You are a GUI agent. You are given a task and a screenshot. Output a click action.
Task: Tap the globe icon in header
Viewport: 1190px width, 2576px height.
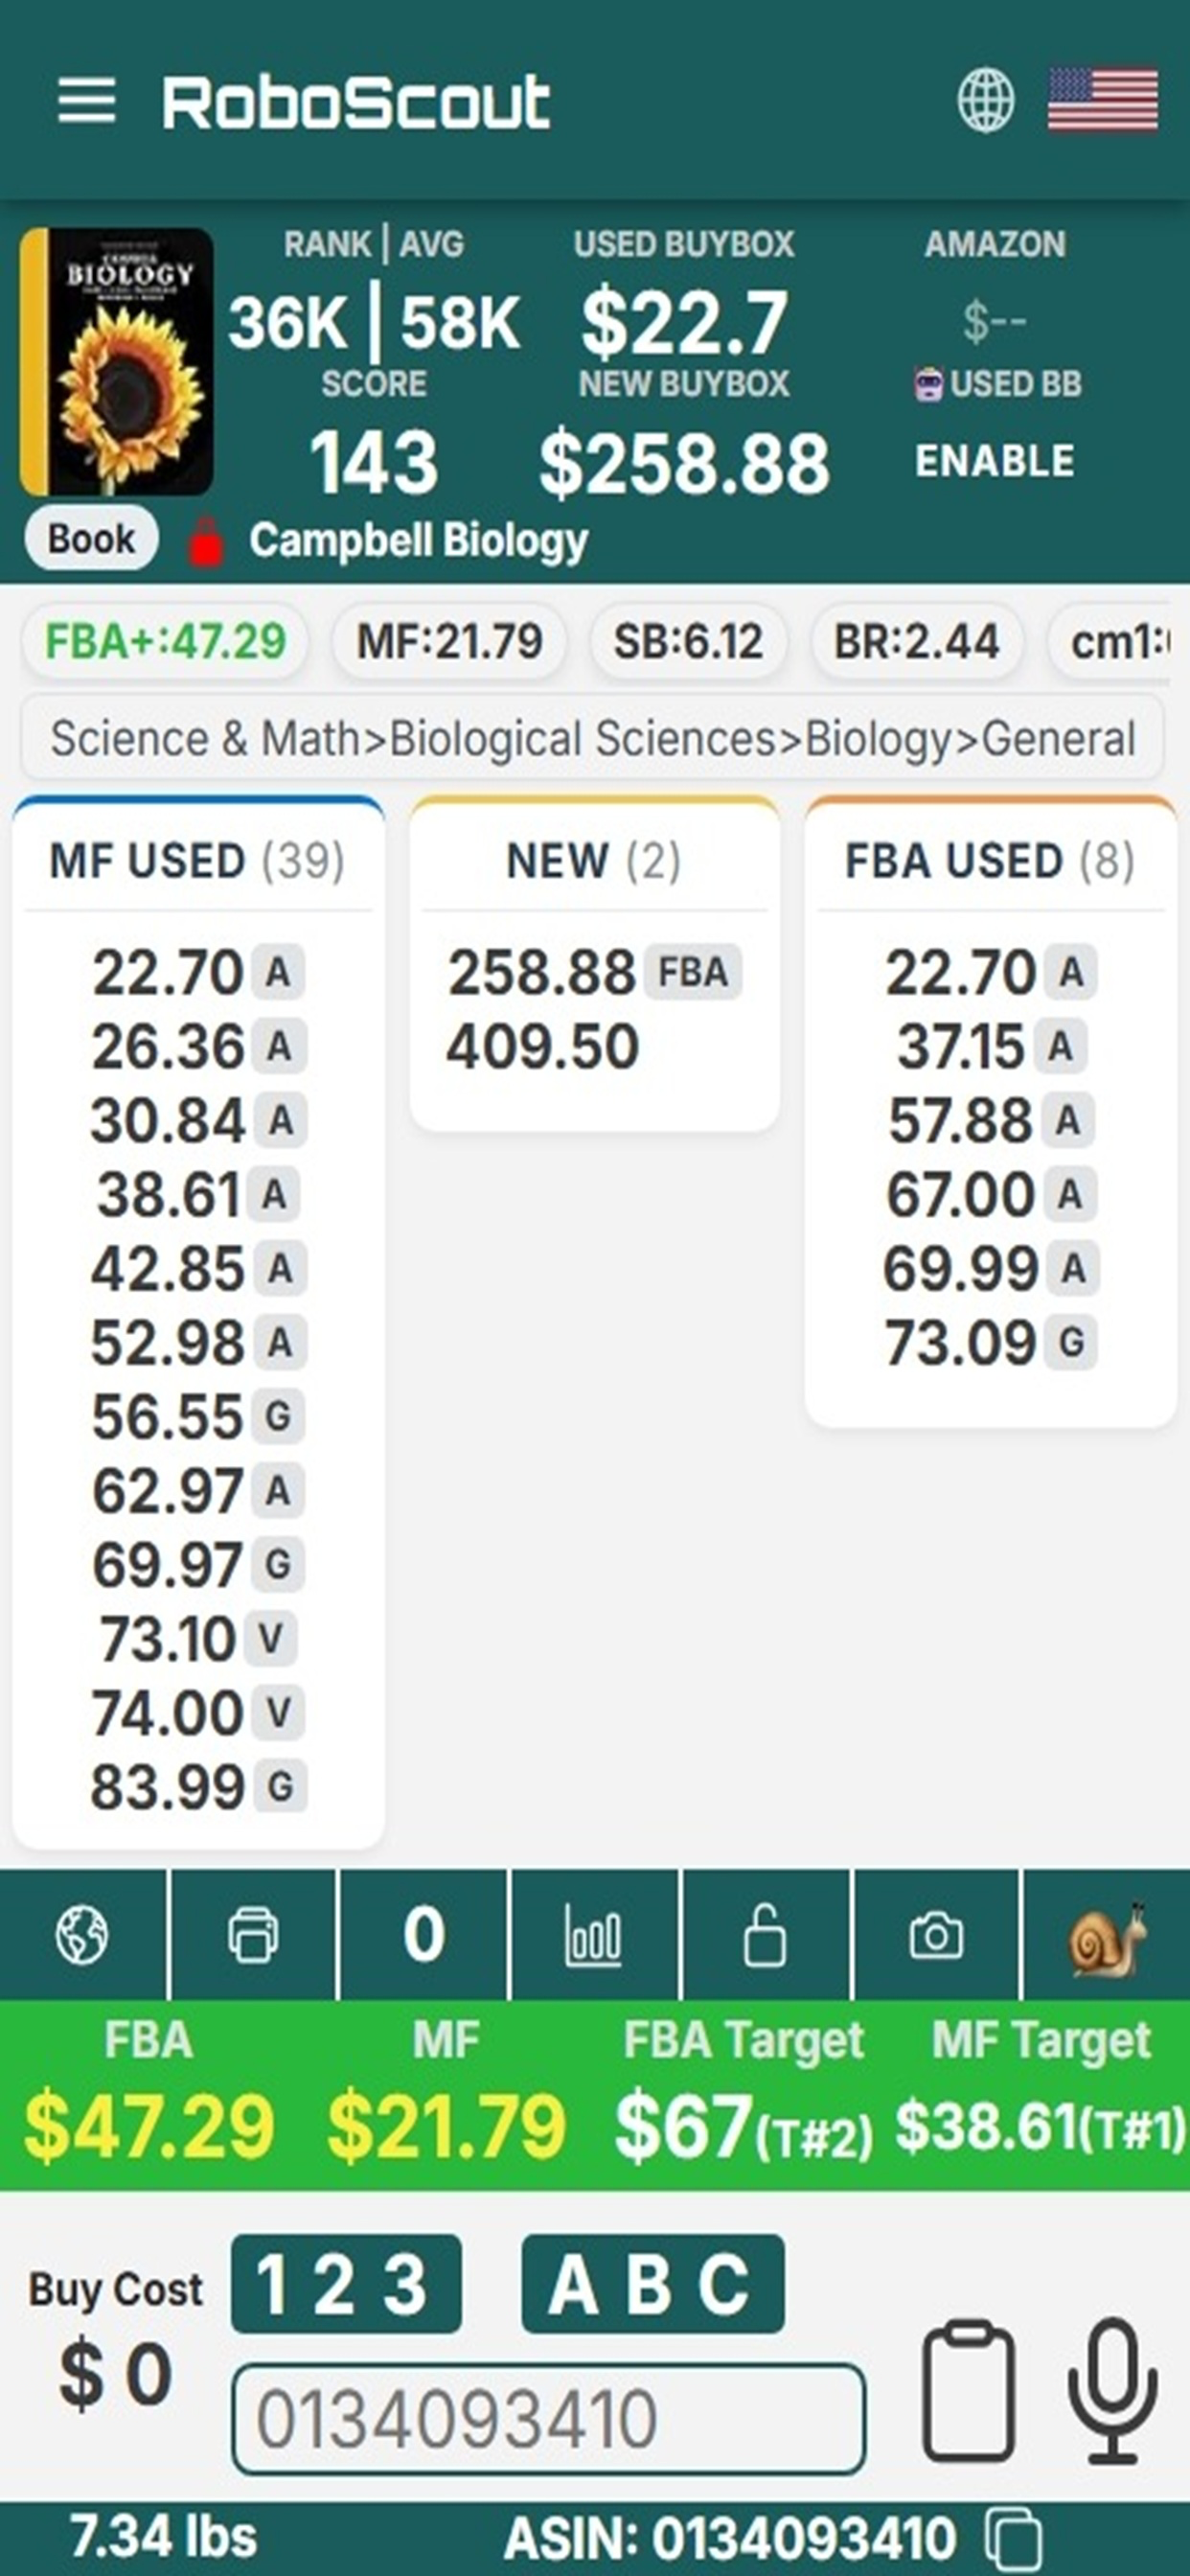(985, 100)
